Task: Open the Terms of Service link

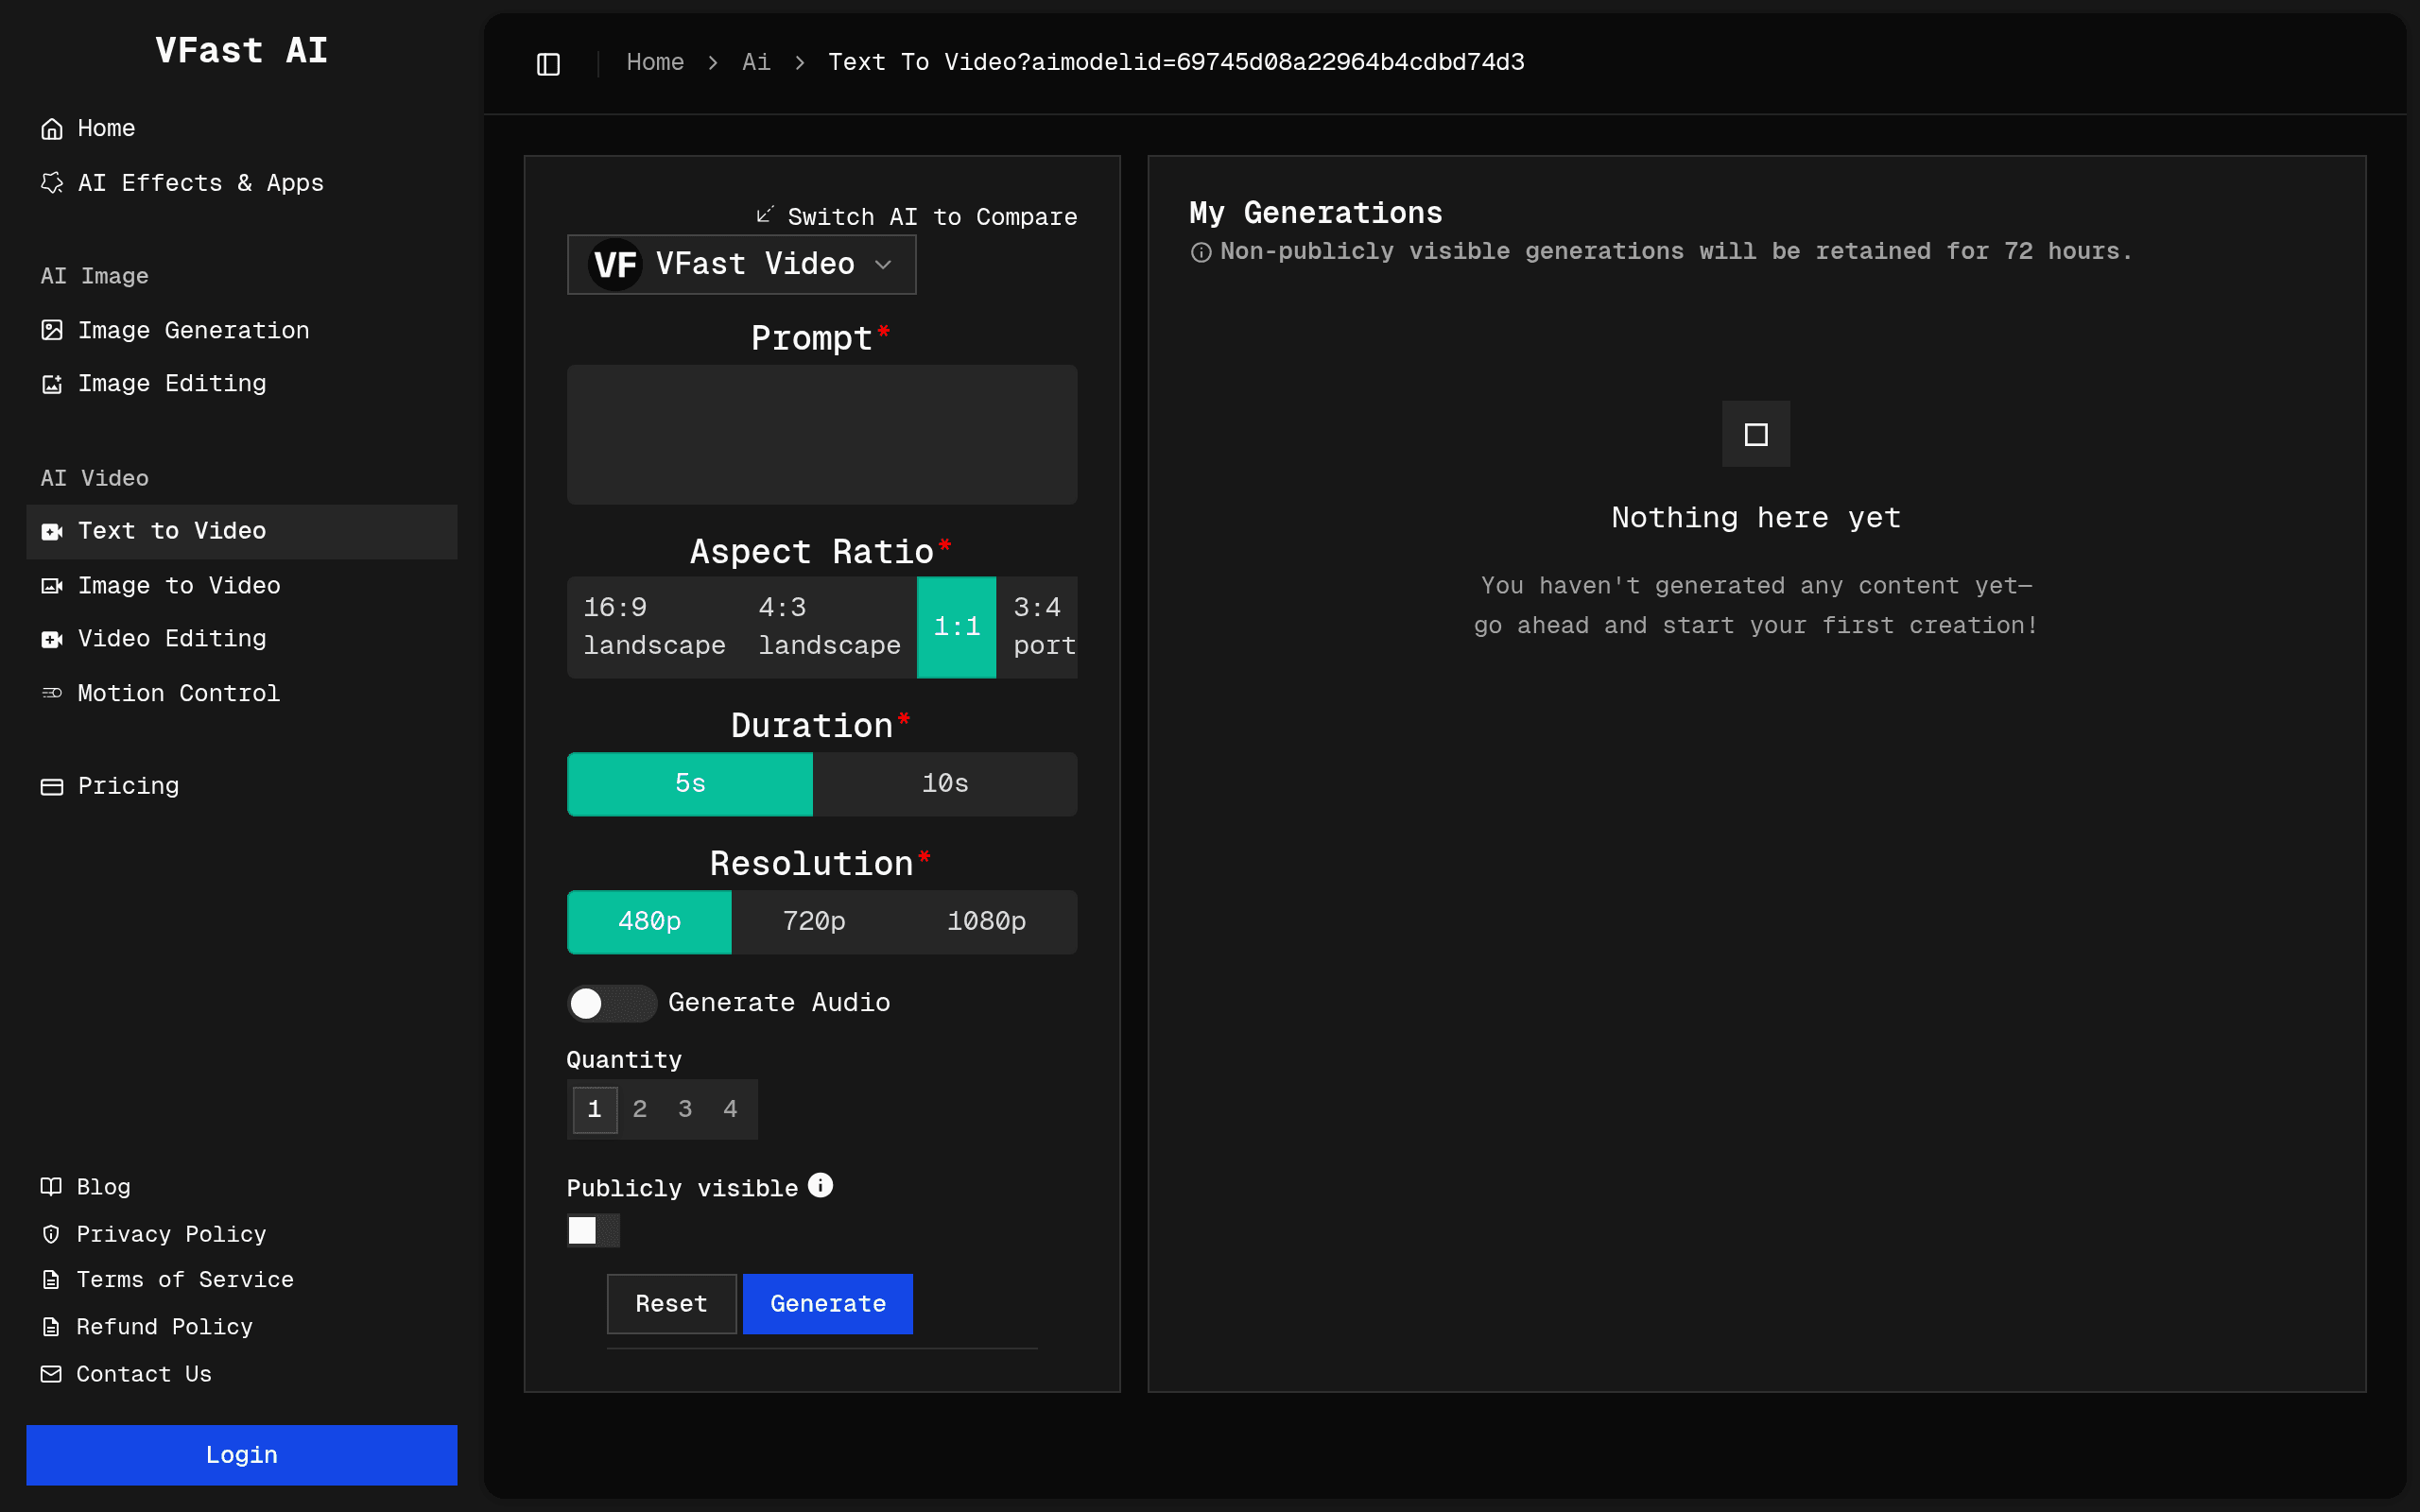Action: (x=242, y=1280)
